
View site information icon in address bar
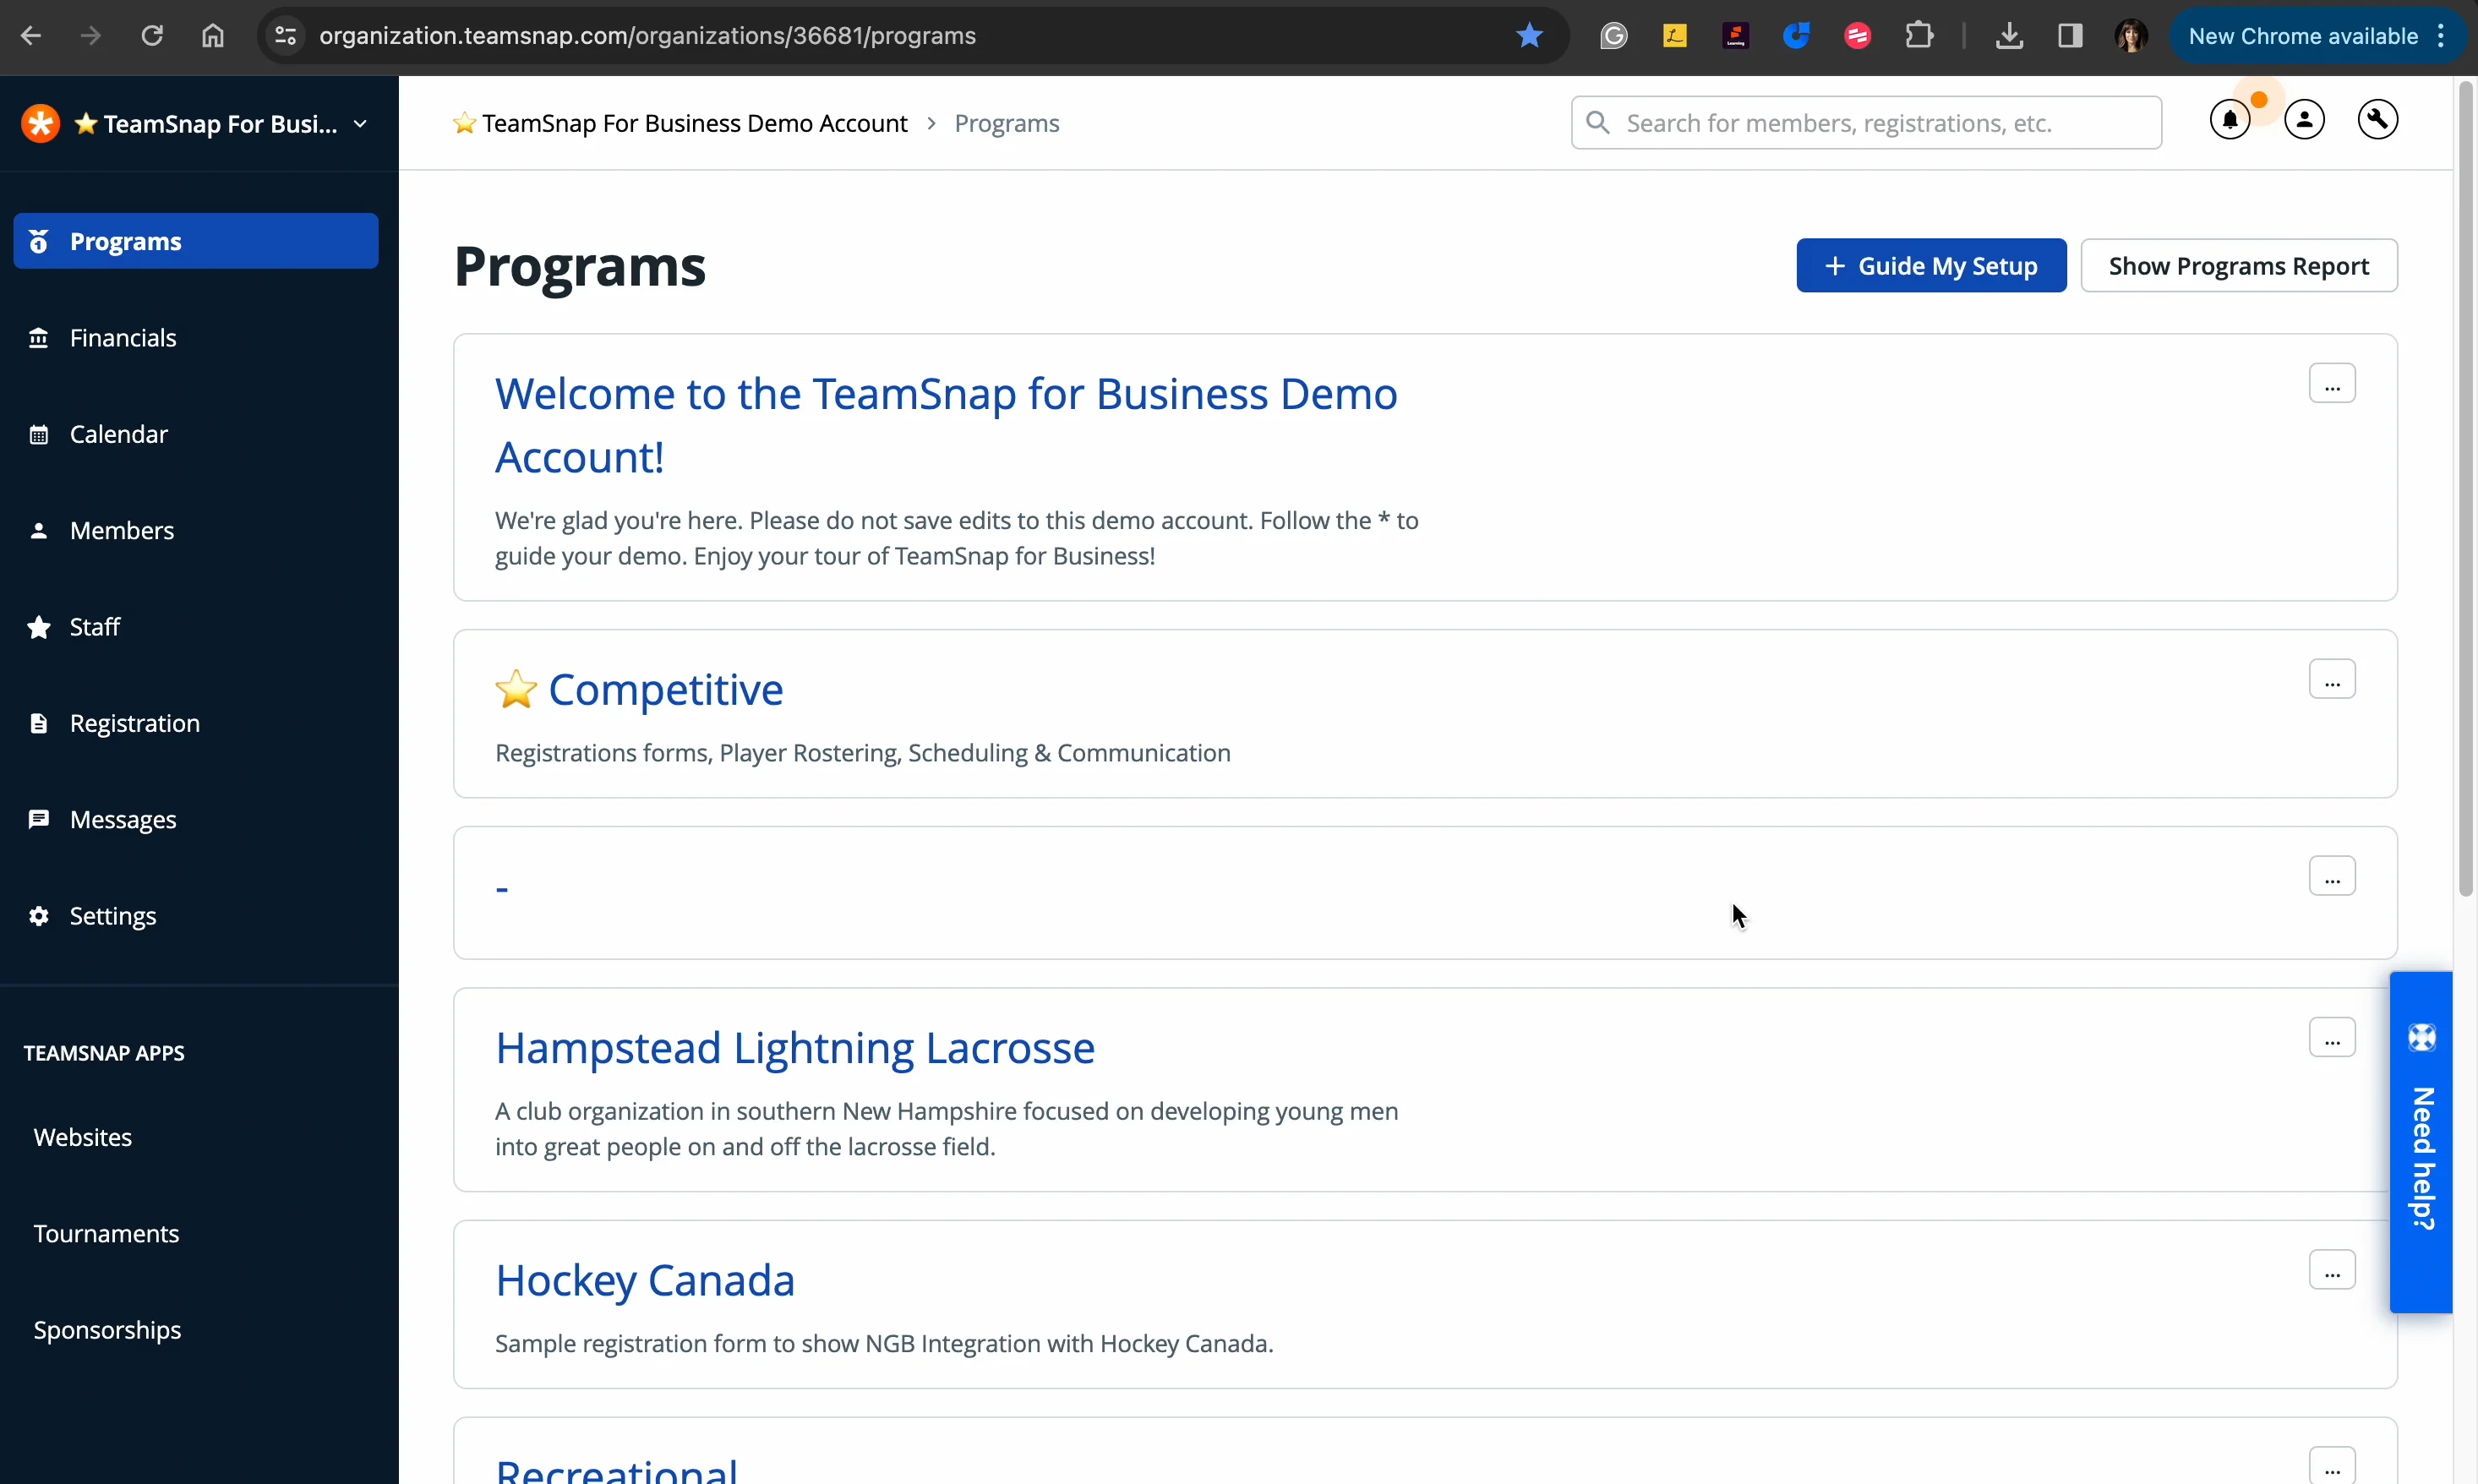tap(285, 36)
